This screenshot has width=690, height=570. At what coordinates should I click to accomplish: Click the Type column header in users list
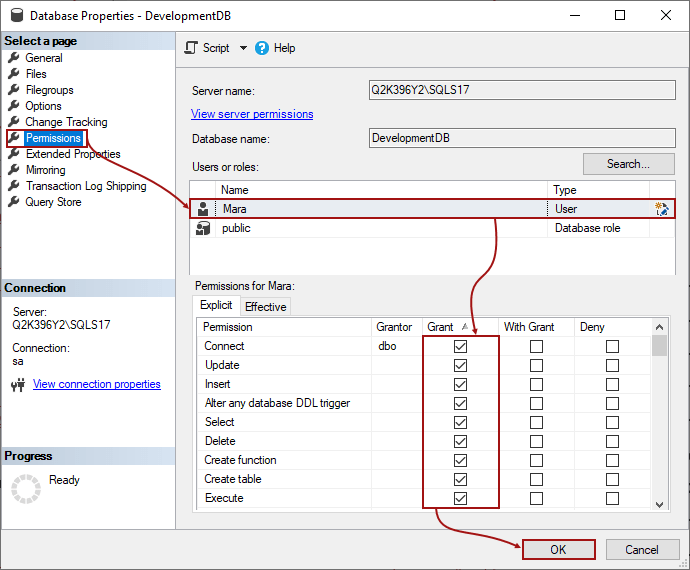pyautogui.click(x=598, y=190)
